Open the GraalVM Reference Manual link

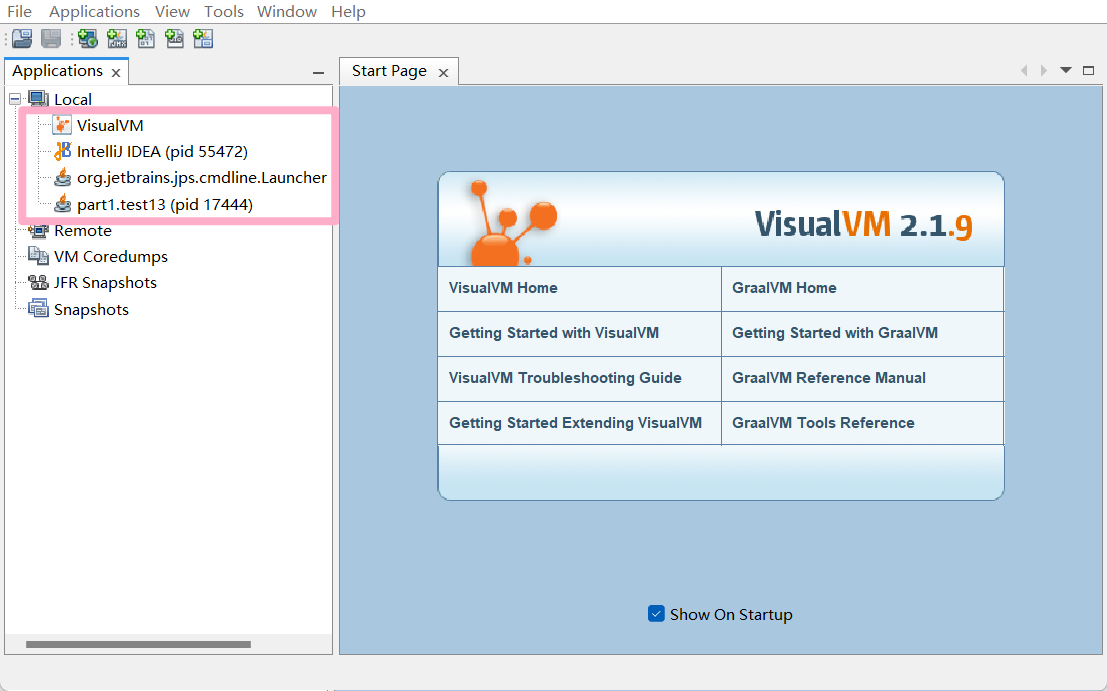(x=829, y=378)
